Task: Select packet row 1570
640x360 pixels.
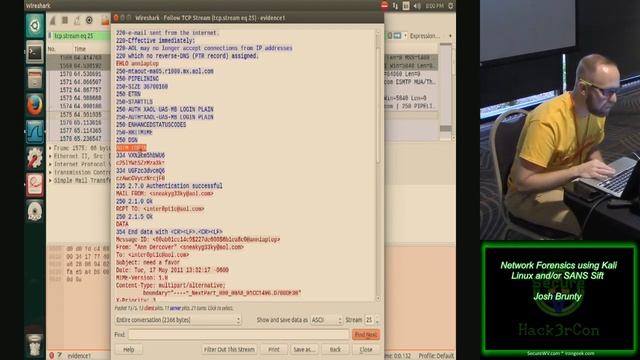Action: click(x=79, y=74)
